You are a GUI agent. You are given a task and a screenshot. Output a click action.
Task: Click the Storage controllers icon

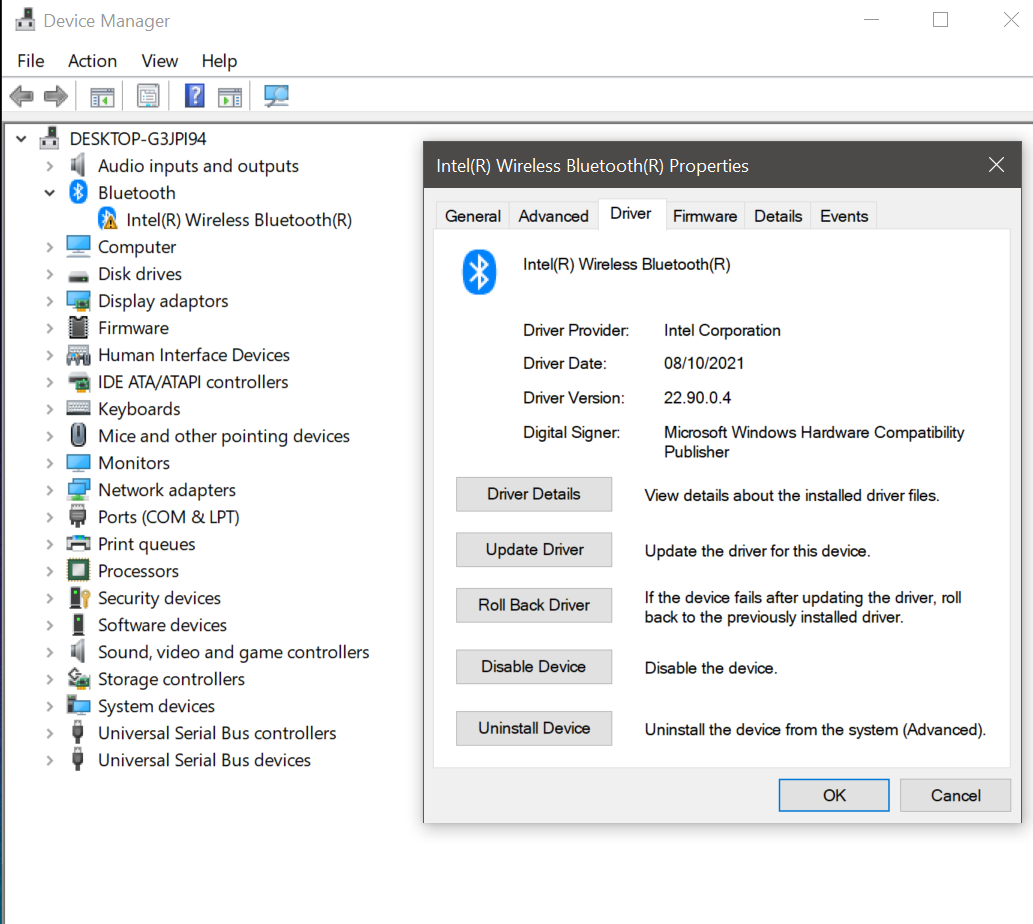coord(78,678)
